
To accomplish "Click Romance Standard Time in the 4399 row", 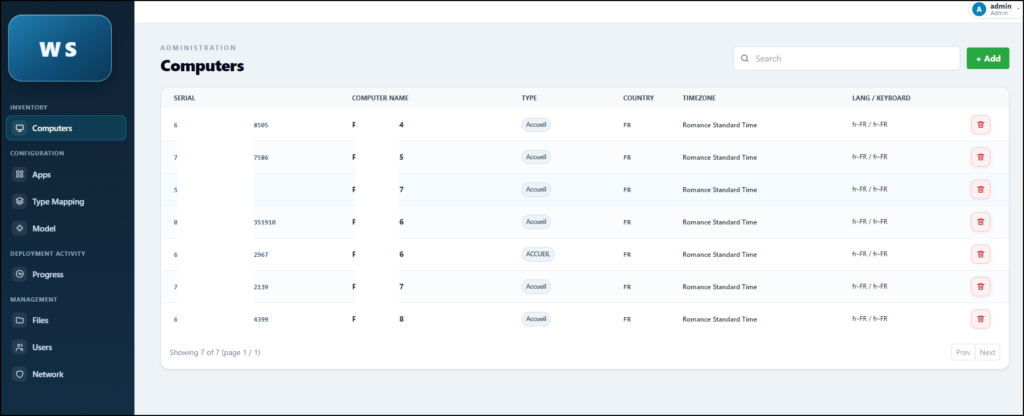I will click(x=720, y=319).
